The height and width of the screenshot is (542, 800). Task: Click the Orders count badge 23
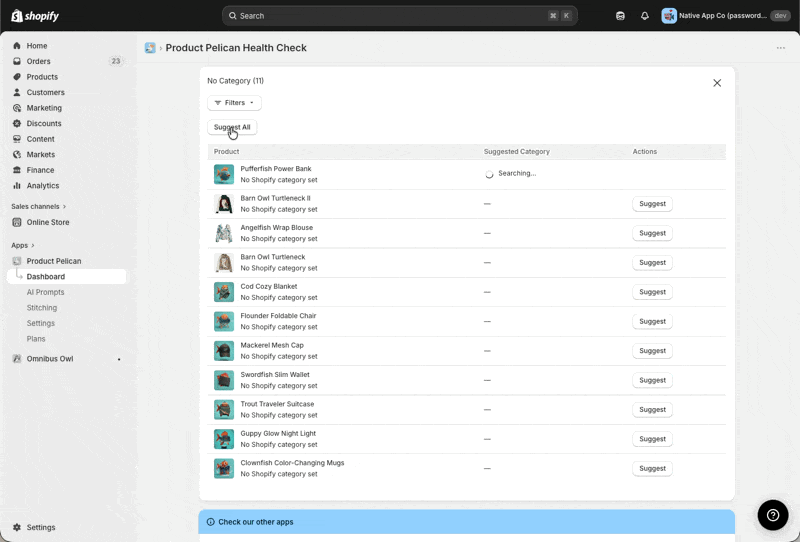(116, 61)
